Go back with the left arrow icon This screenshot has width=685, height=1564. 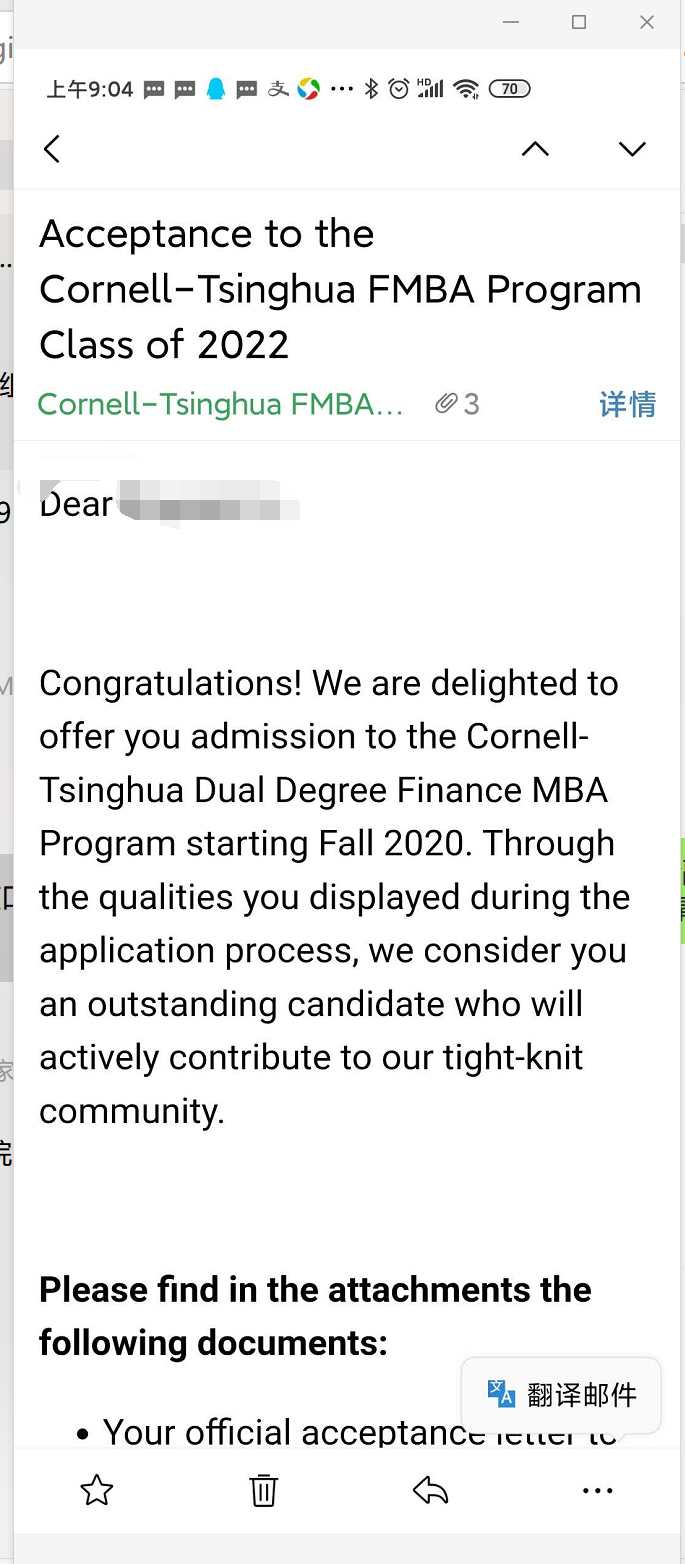pos(52,149)
